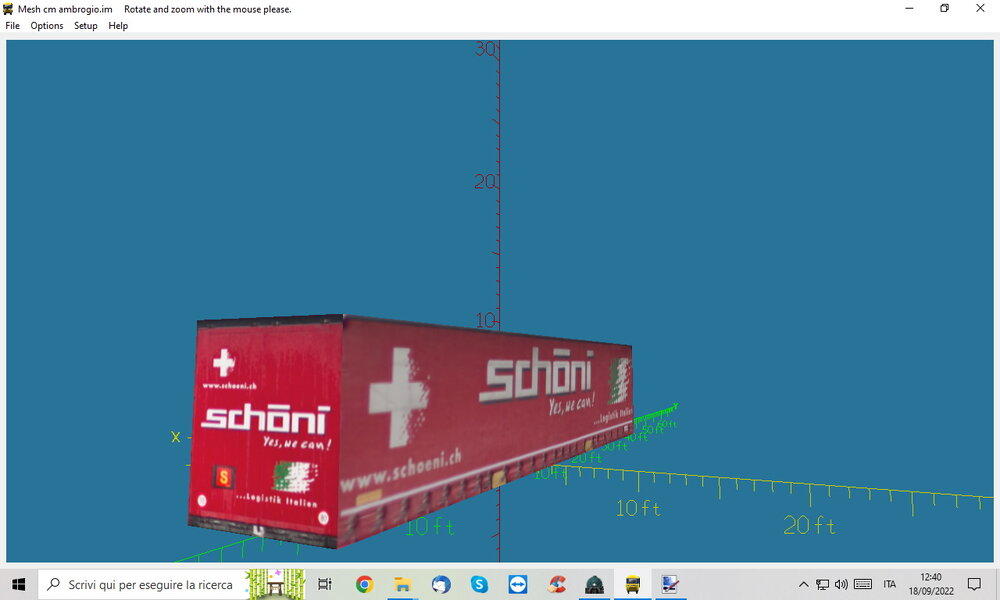Open Thunderbird mail from the taskbar
The height and width of the screenshot is (600, 1000).
pyautogui.click(x=441, y=584)
